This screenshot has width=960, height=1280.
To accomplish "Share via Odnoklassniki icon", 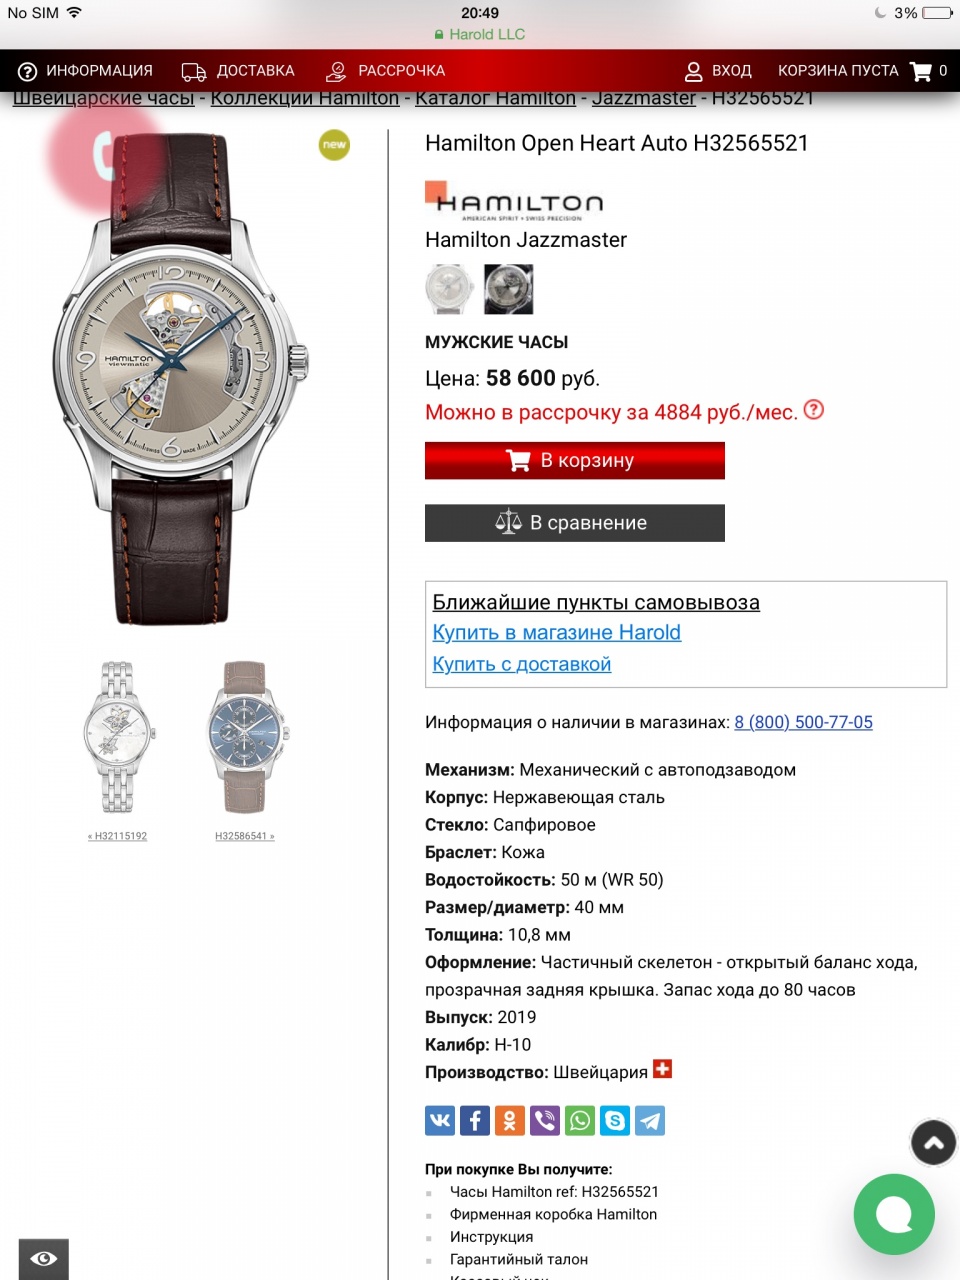I will click(510, 1120).
